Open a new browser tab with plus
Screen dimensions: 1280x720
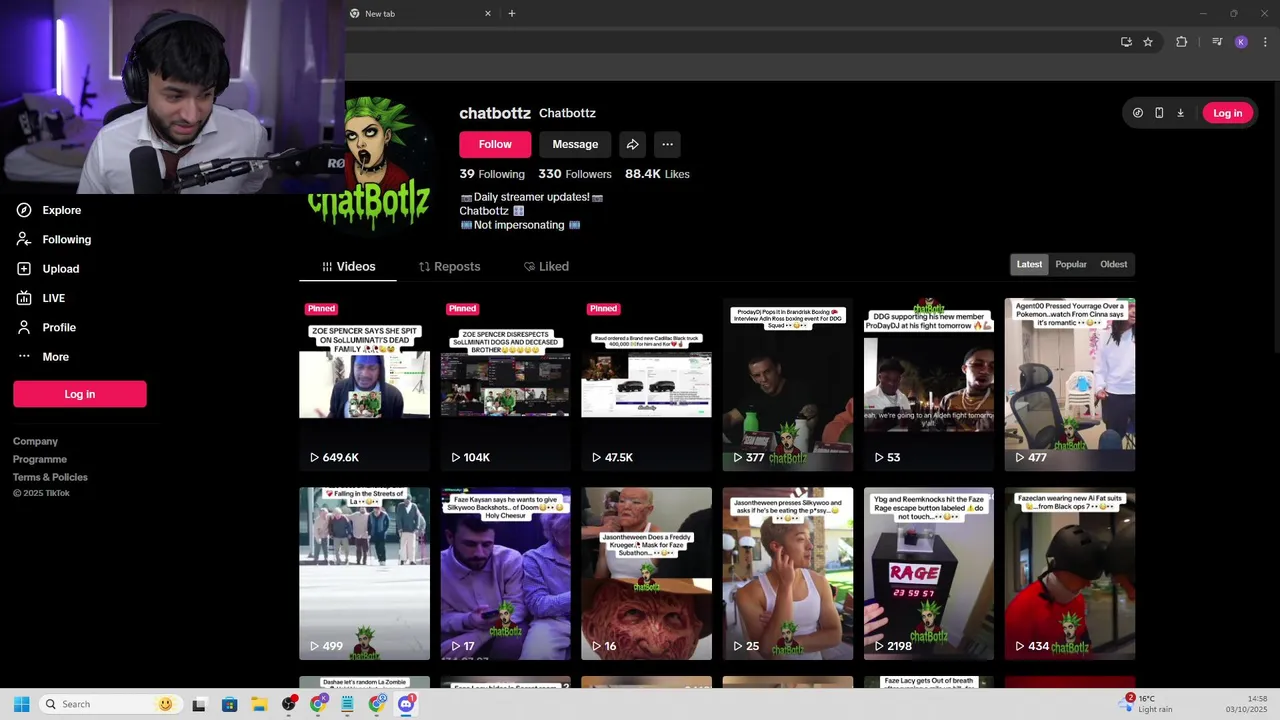(511, 13)
